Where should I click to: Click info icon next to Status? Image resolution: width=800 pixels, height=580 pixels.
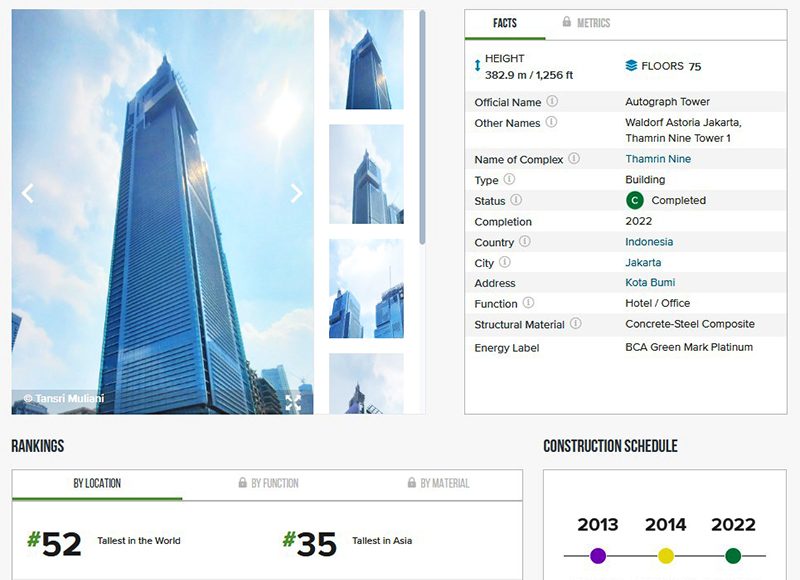(516, 200)
